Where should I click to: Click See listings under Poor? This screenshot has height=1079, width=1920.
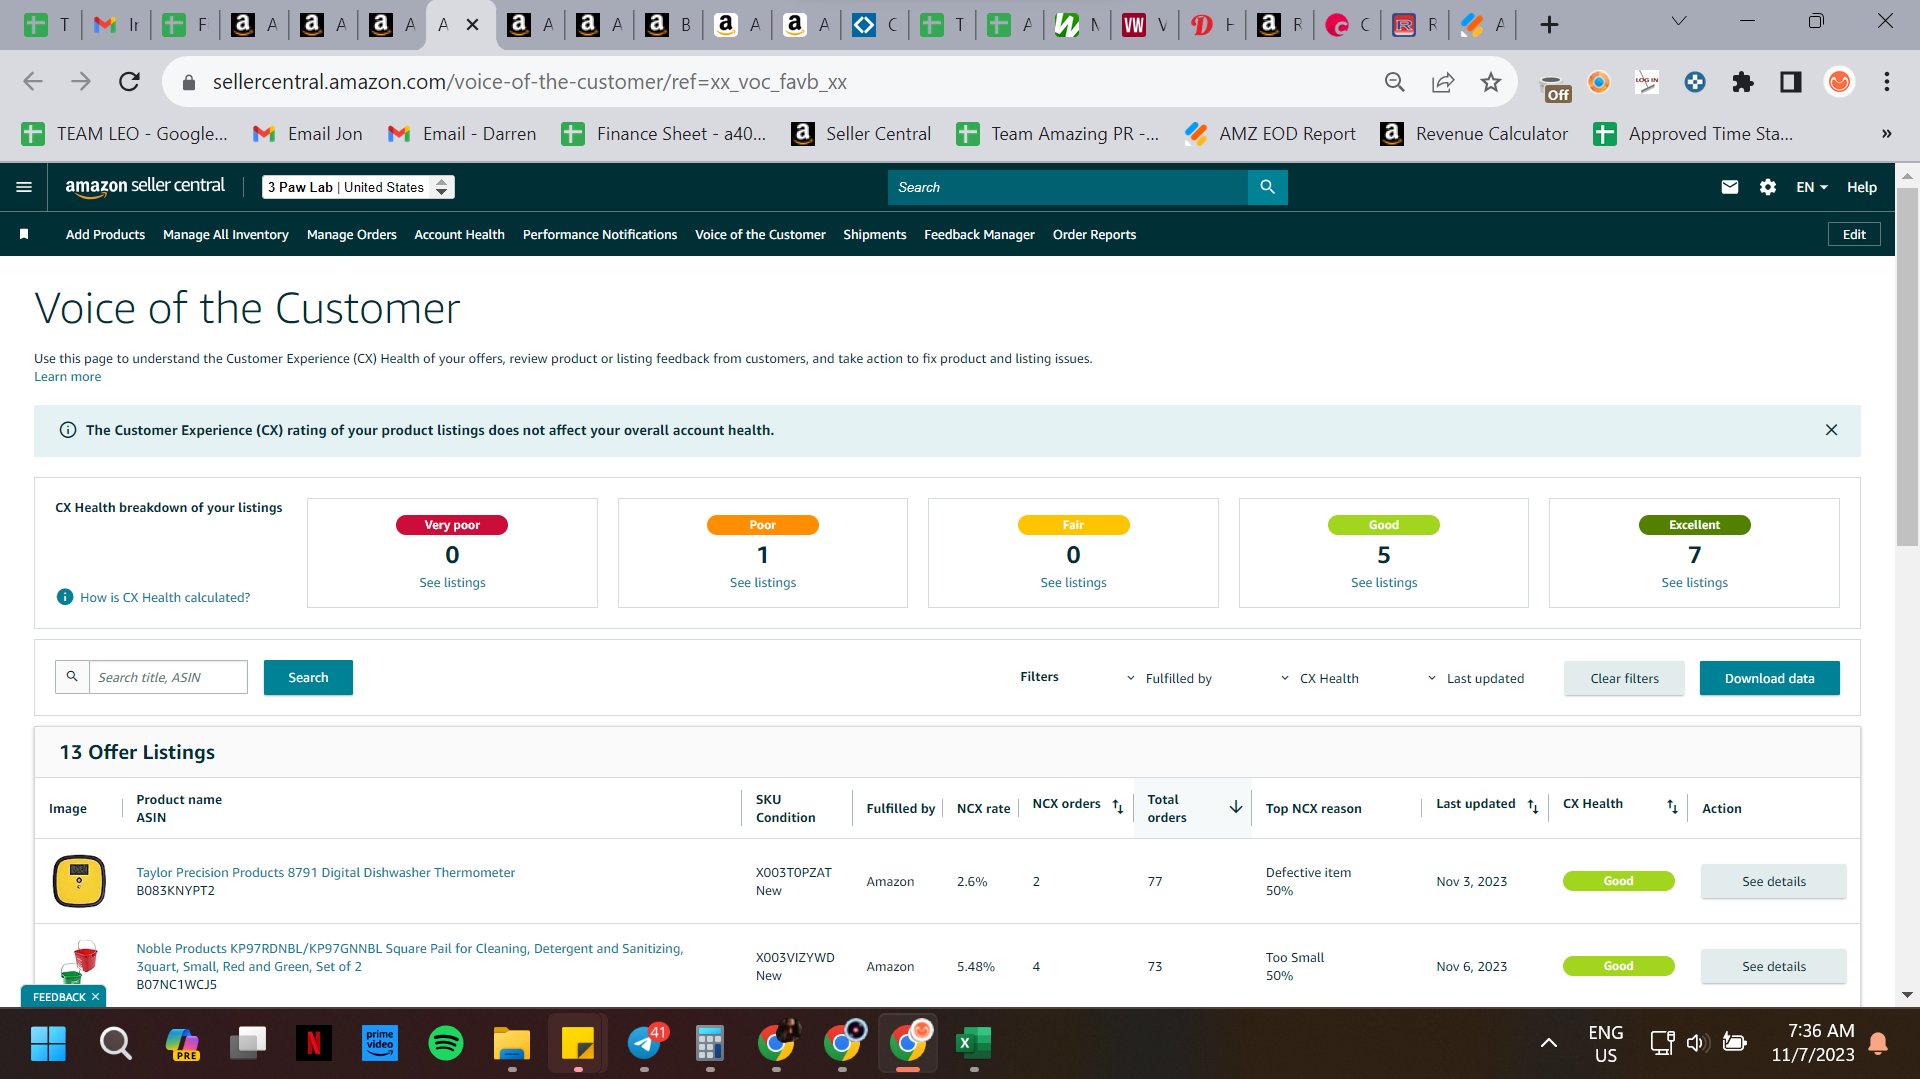(x=763, y=582)
